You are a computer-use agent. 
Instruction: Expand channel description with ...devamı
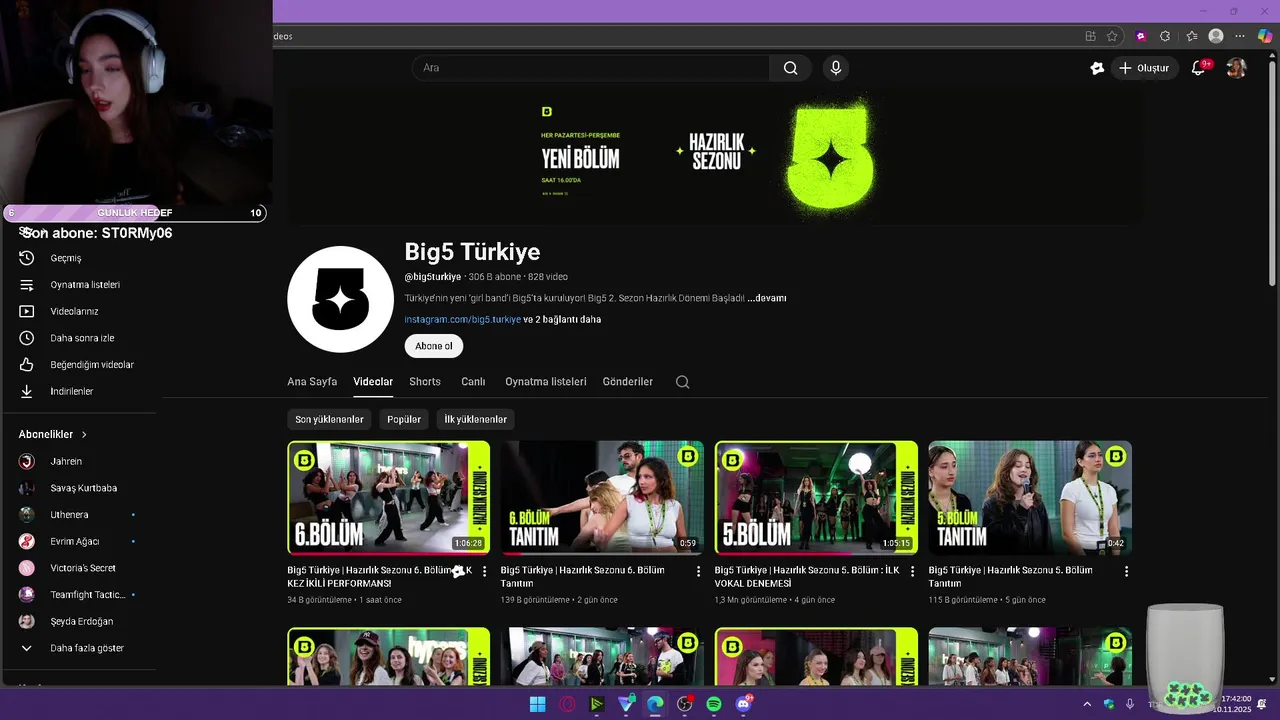pos(767,298)
